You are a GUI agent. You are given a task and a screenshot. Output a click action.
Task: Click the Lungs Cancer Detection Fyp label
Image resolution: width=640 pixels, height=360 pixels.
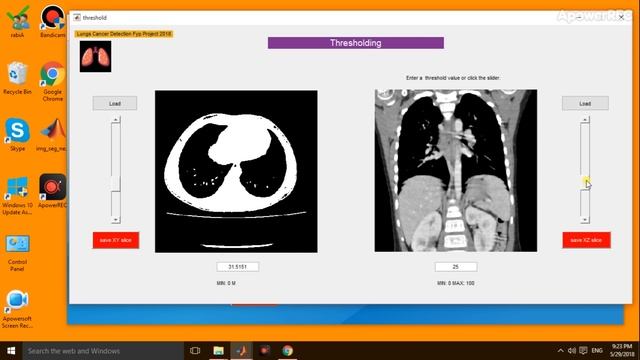point(124,34)
